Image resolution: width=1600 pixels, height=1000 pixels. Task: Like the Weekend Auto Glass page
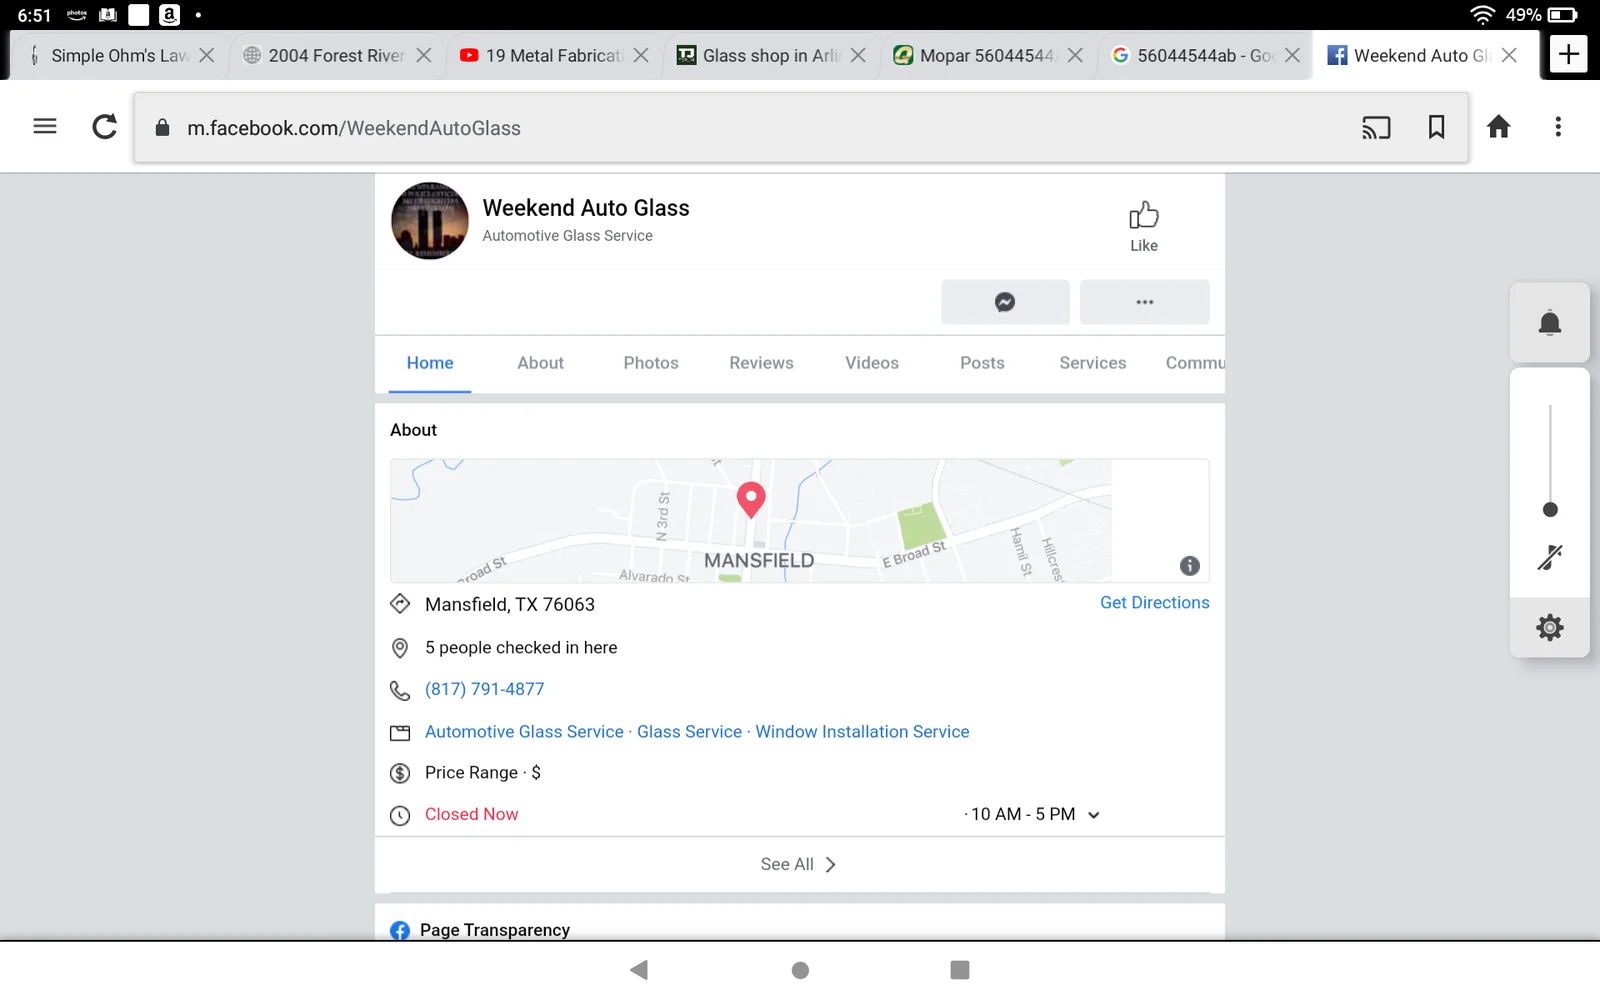point(1144,227)
